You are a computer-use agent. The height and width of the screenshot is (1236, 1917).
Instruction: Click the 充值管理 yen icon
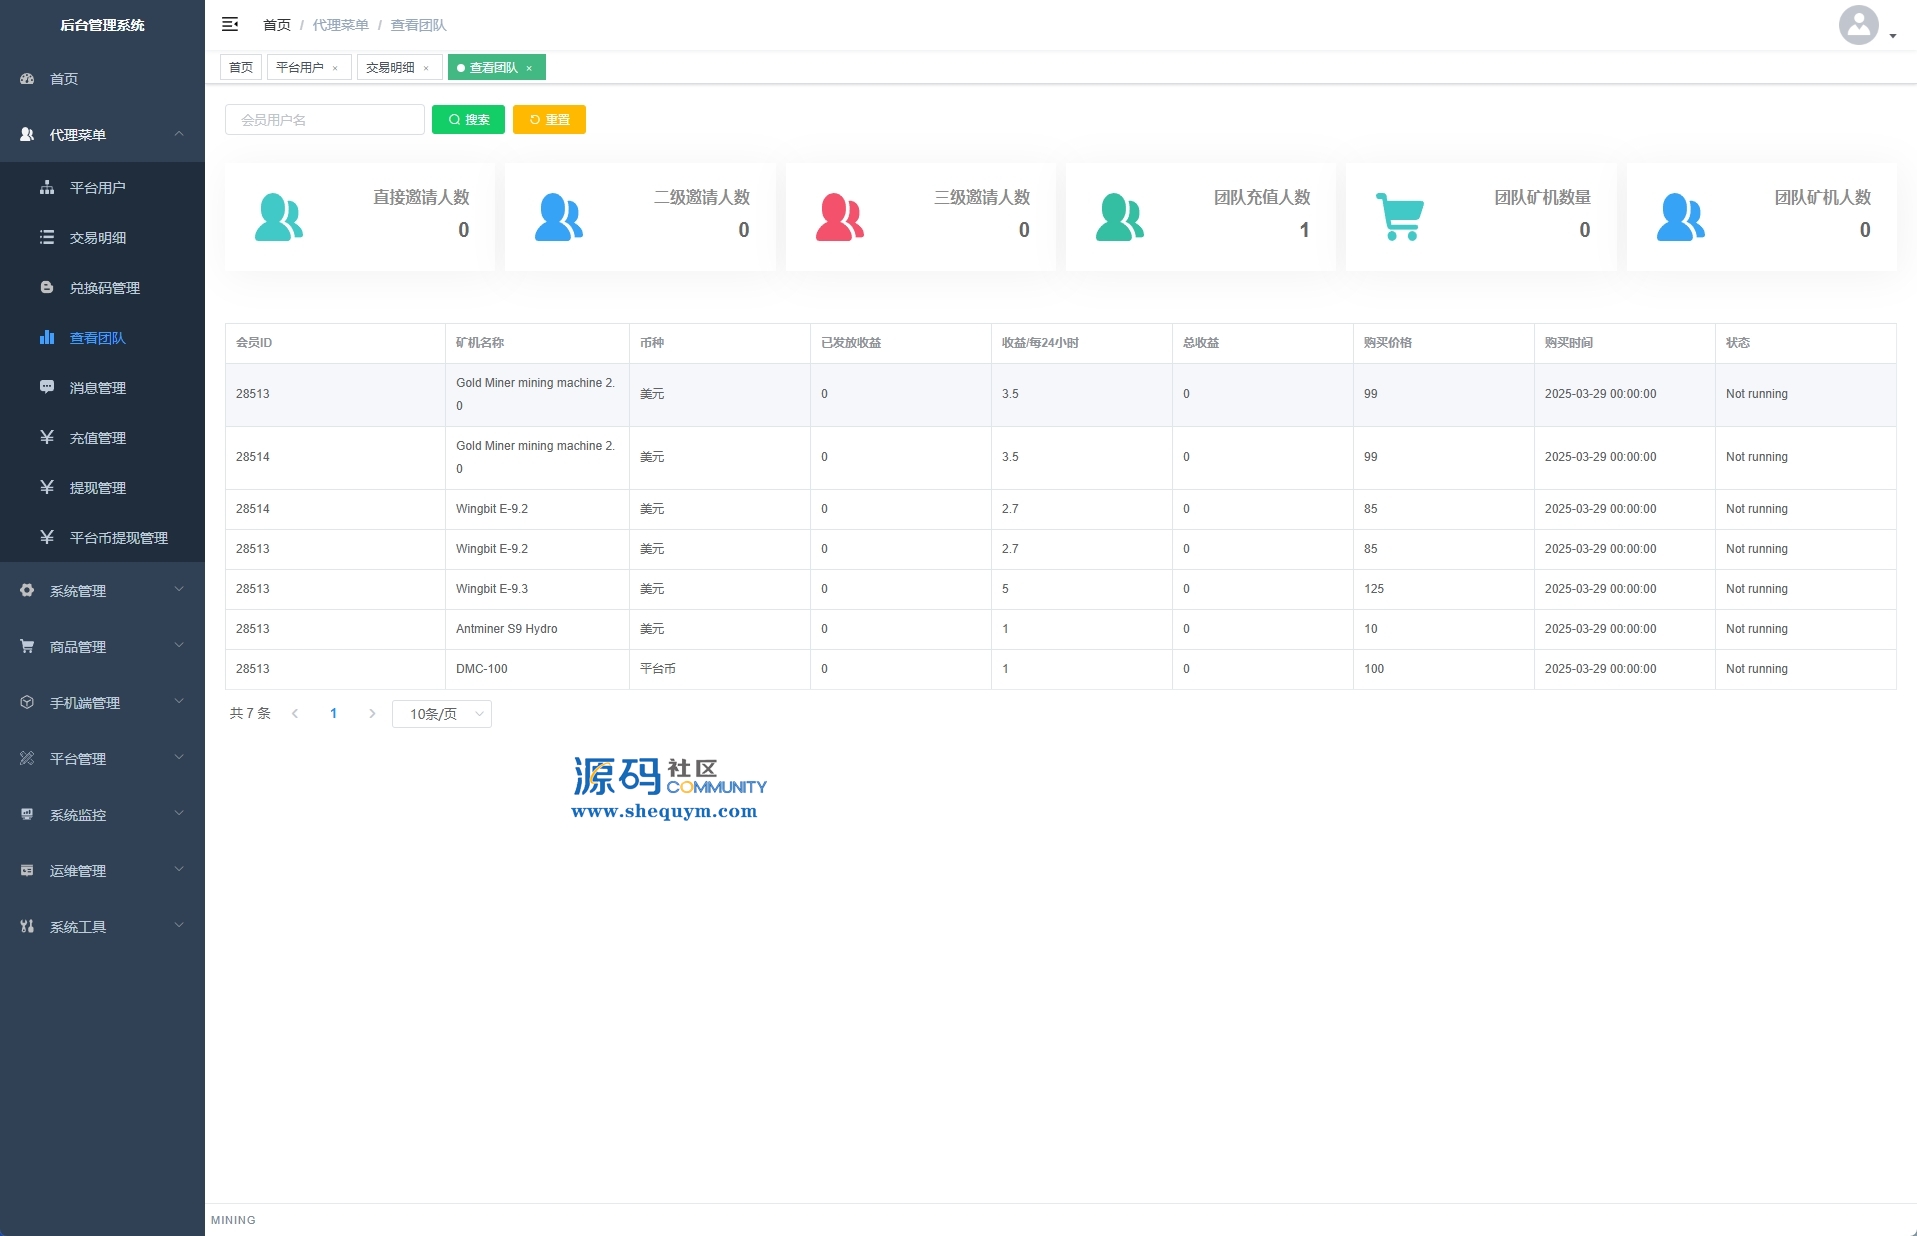47,438
